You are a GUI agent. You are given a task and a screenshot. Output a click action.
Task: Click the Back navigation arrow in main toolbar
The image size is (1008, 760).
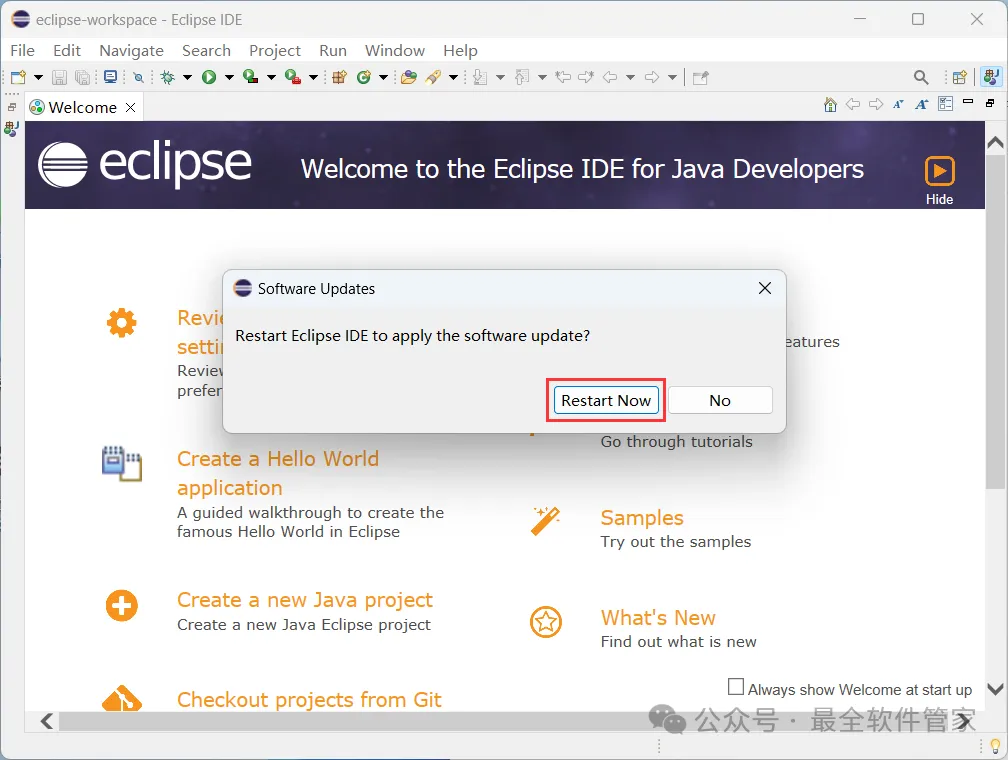[609, 78]
